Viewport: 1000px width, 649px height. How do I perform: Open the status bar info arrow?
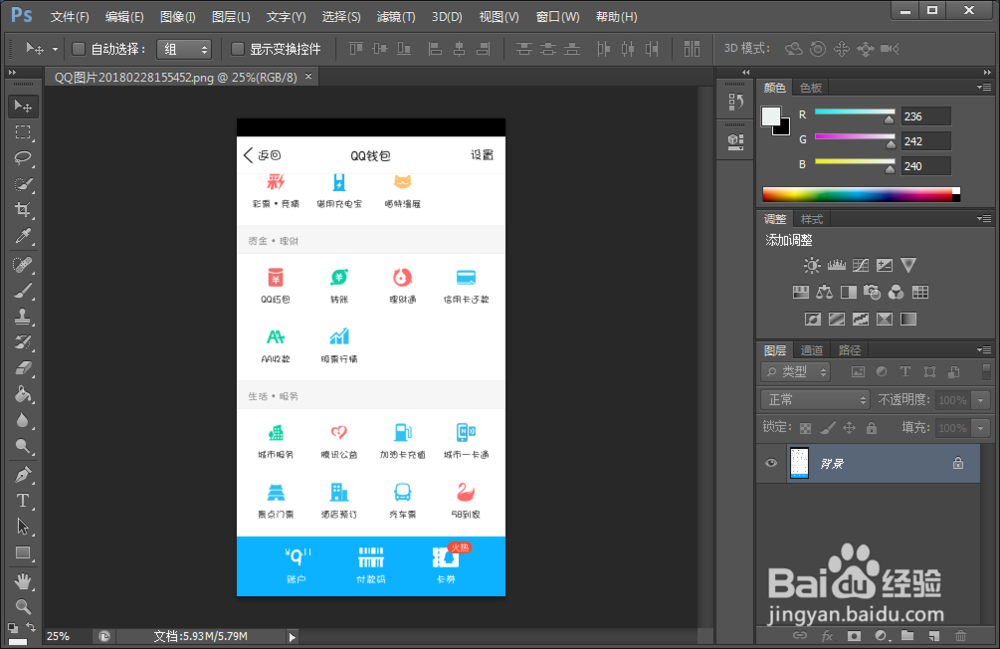pyautogui.click(x=292, y=636)
